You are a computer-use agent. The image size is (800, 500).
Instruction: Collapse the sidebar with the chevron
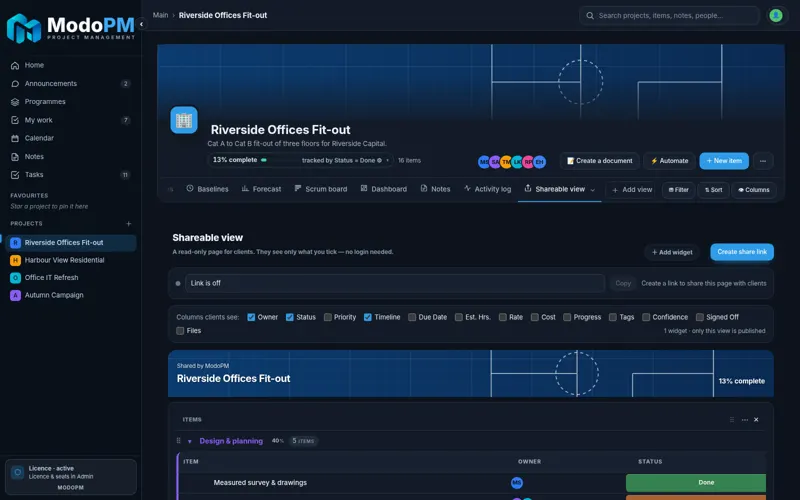click(141, 24)
